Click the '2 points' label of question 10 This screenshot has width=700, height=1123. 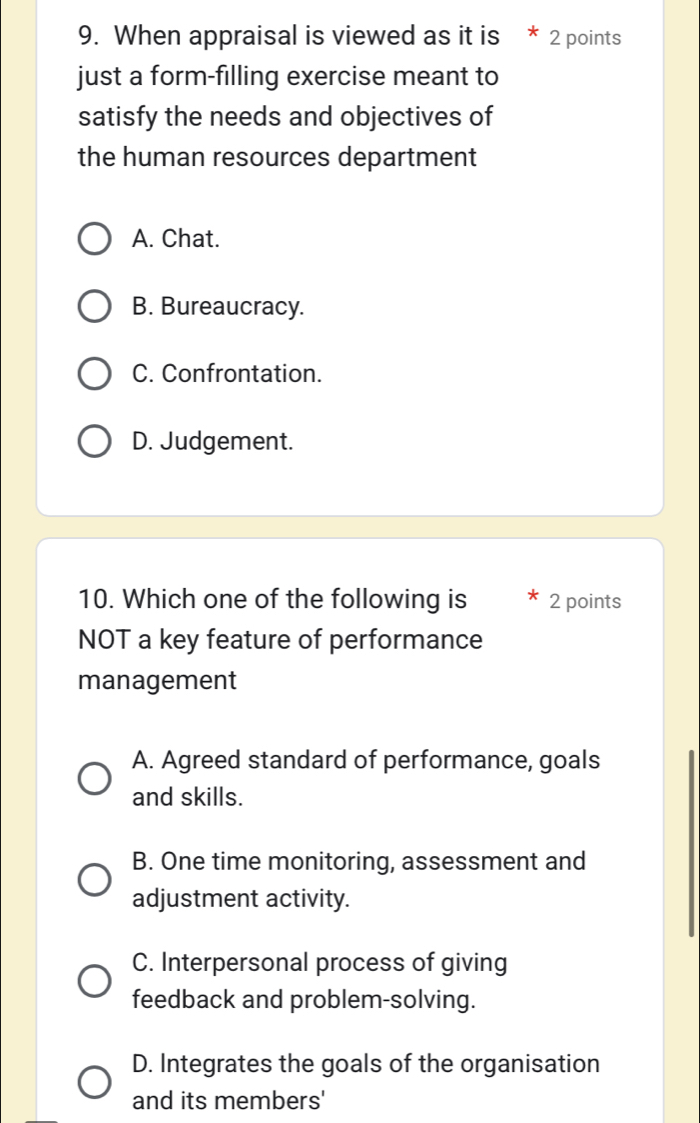585,602
